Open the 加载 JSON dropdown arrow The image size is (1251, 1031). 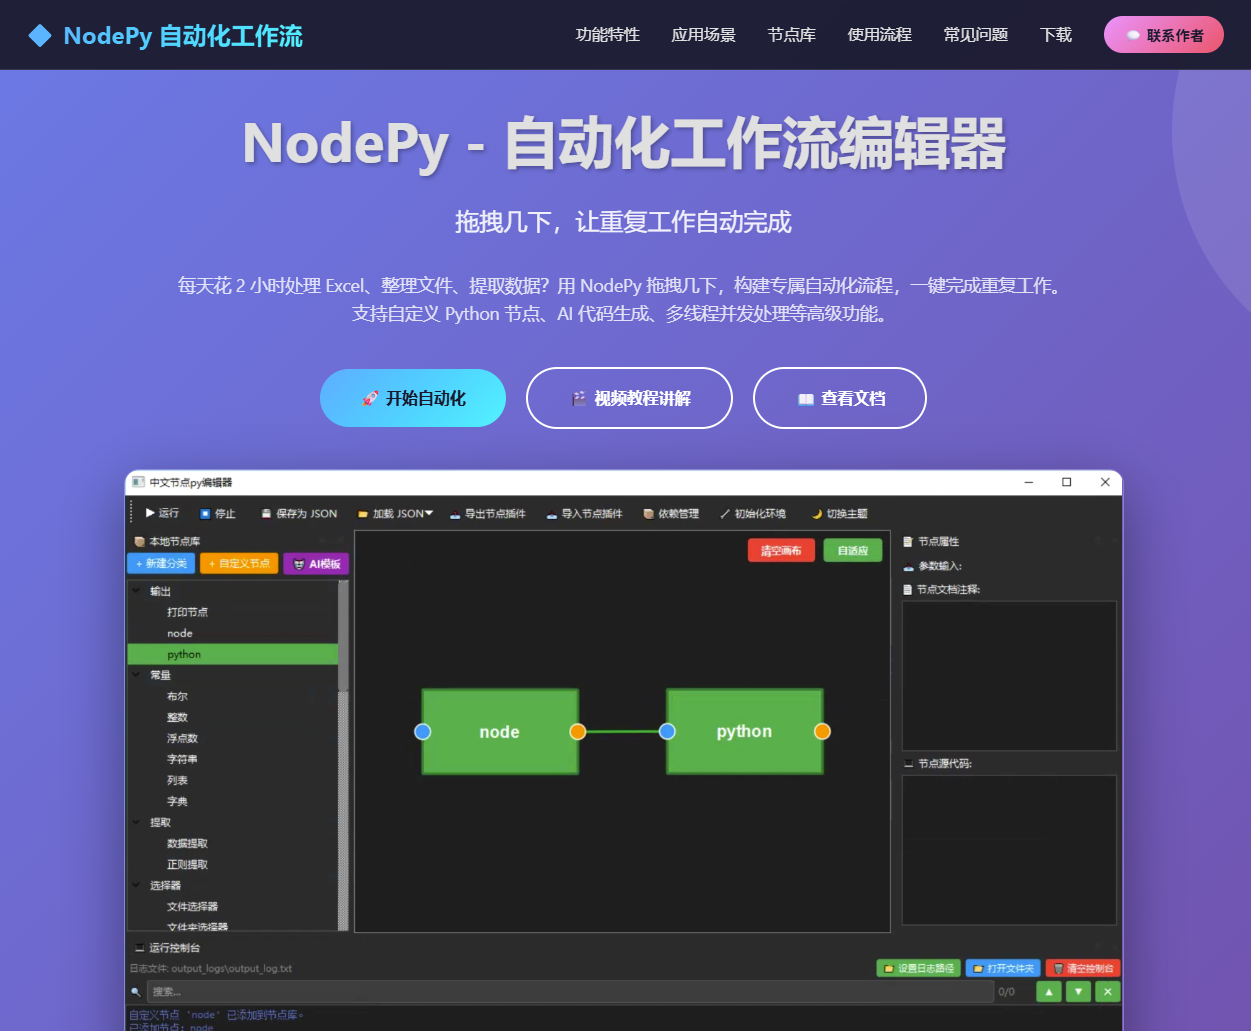(x=429, y=513)
